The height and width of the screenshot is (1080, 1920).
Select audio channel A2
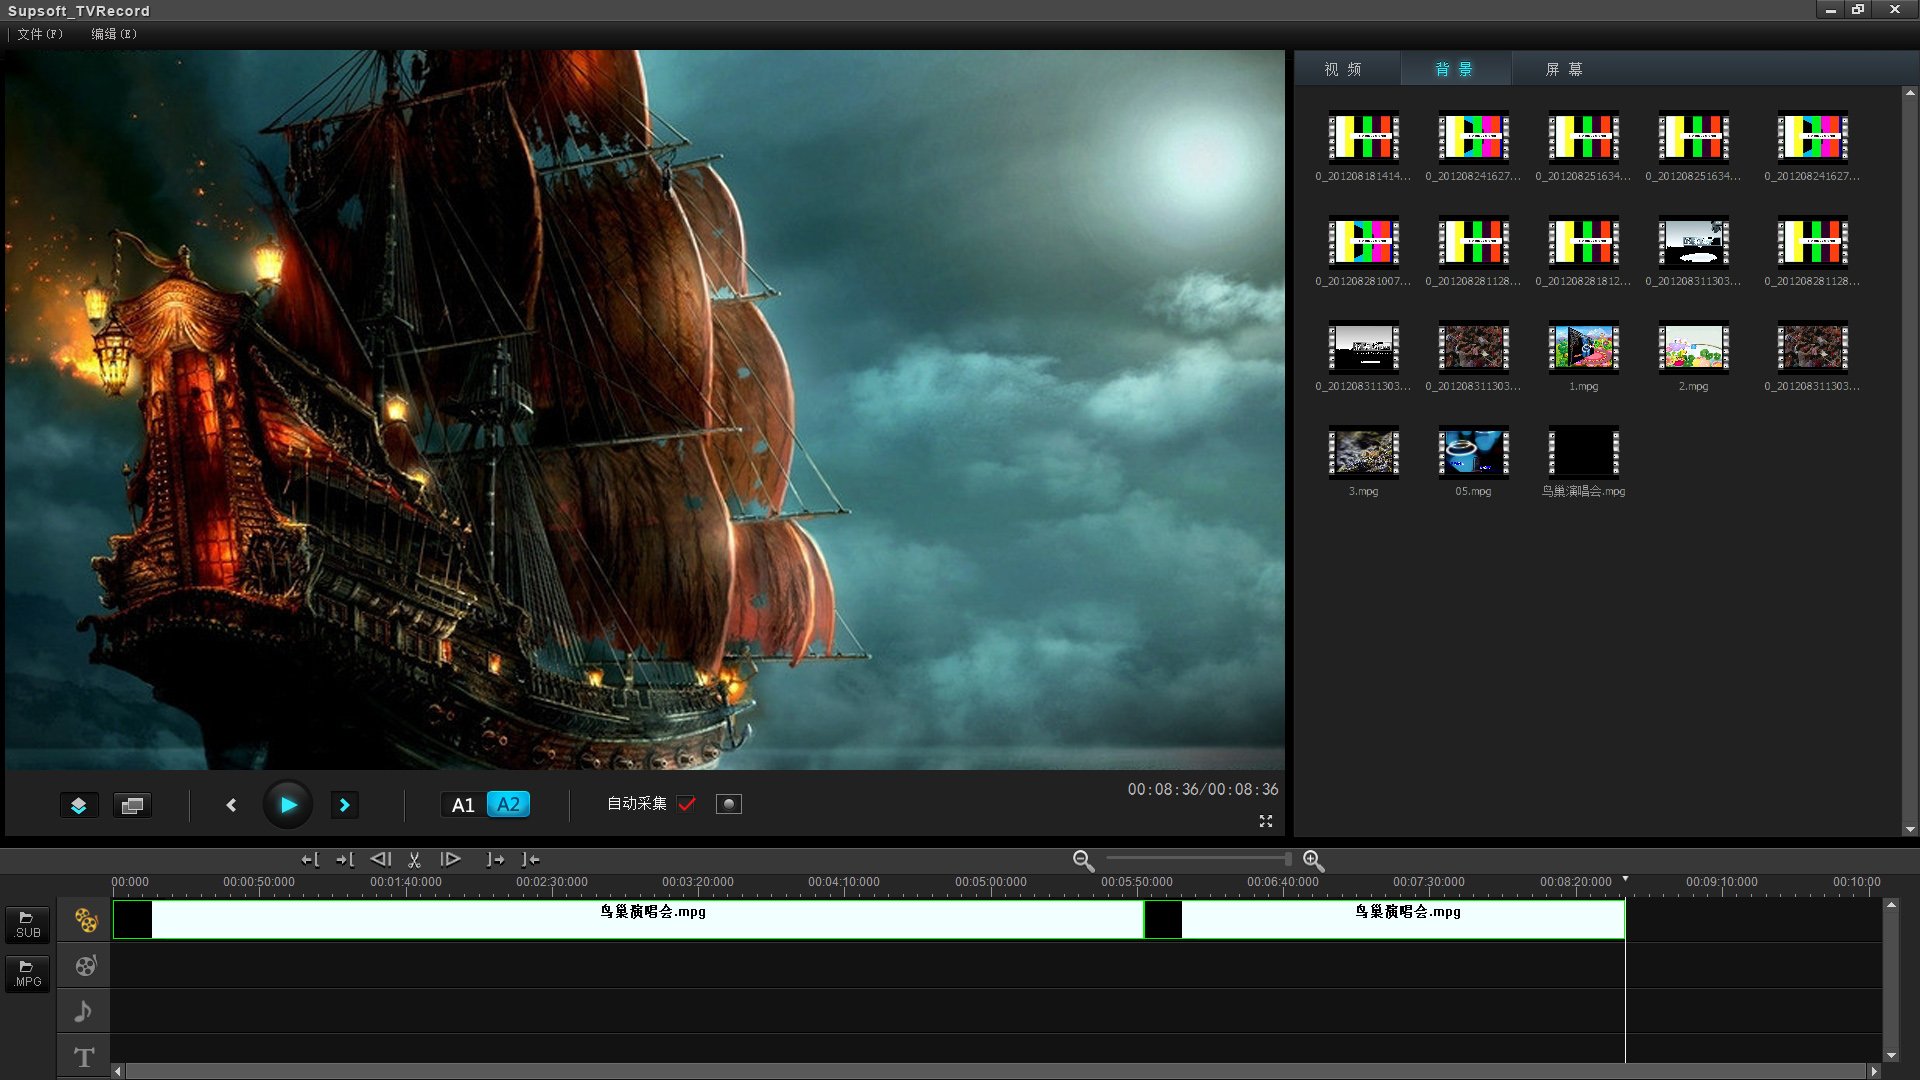(508, 804)
